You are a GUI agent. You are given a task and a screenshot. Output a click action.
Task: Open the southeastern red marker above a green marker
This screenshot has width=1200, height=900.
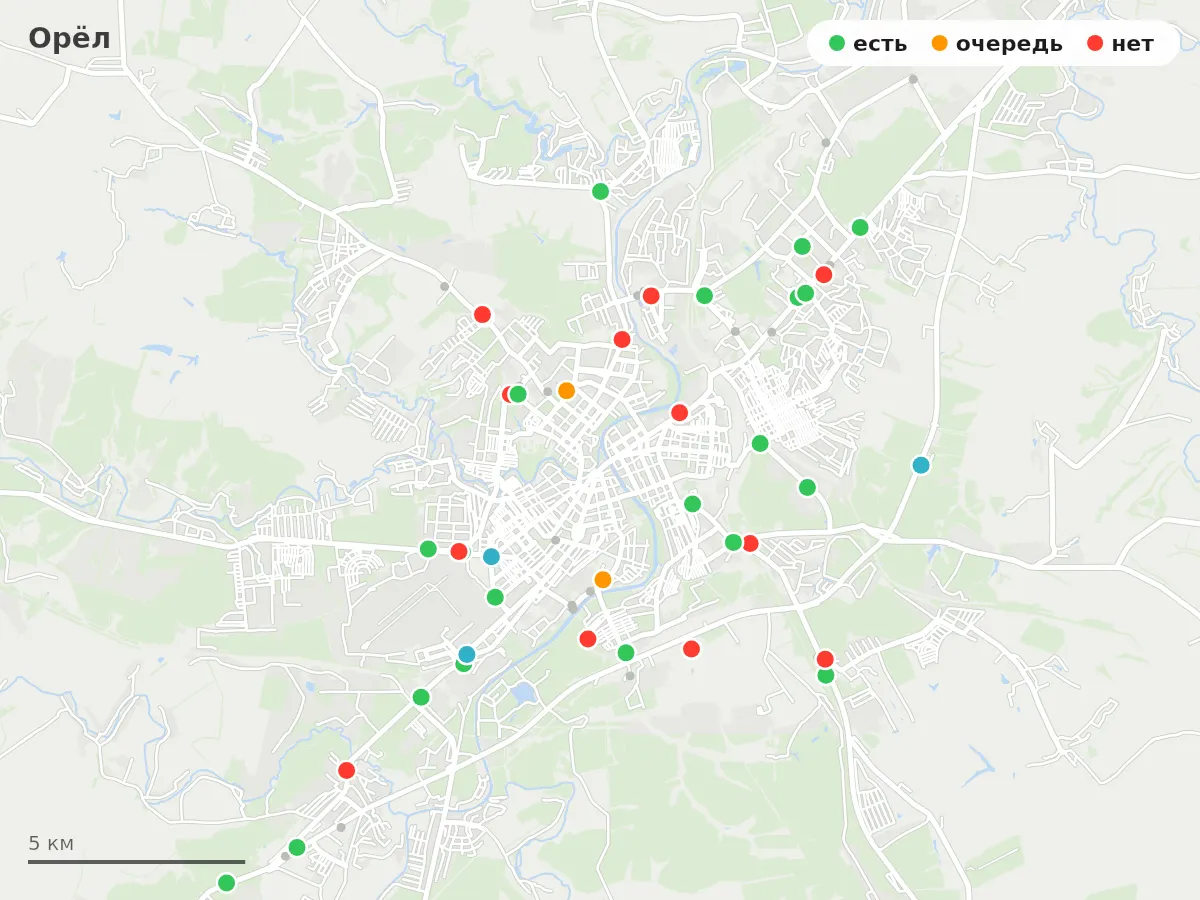825,659
